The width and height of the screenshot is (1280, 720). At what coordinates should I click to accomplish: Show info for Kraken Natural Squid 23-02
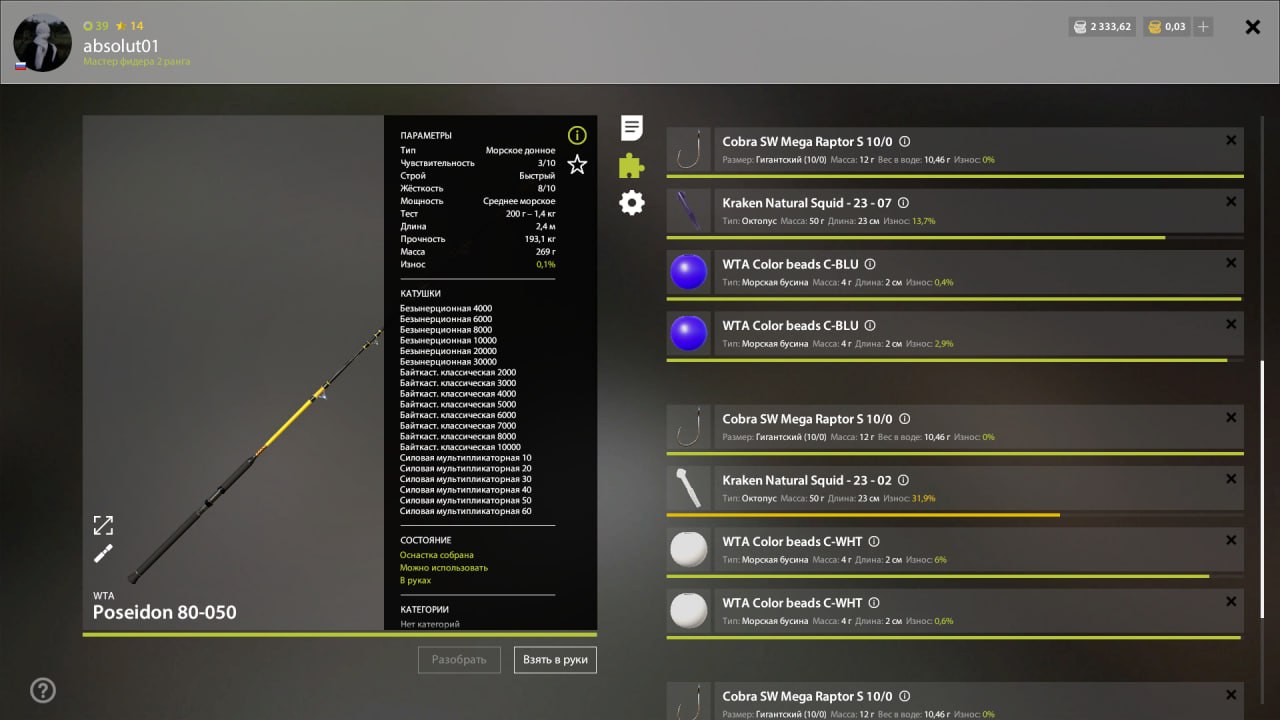(903, 480)
